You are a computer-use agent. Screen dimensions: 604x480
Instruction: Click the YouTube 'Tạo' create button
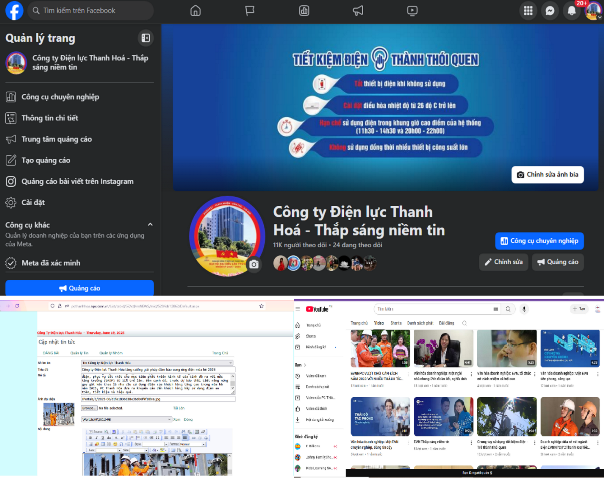pos(579,309)
